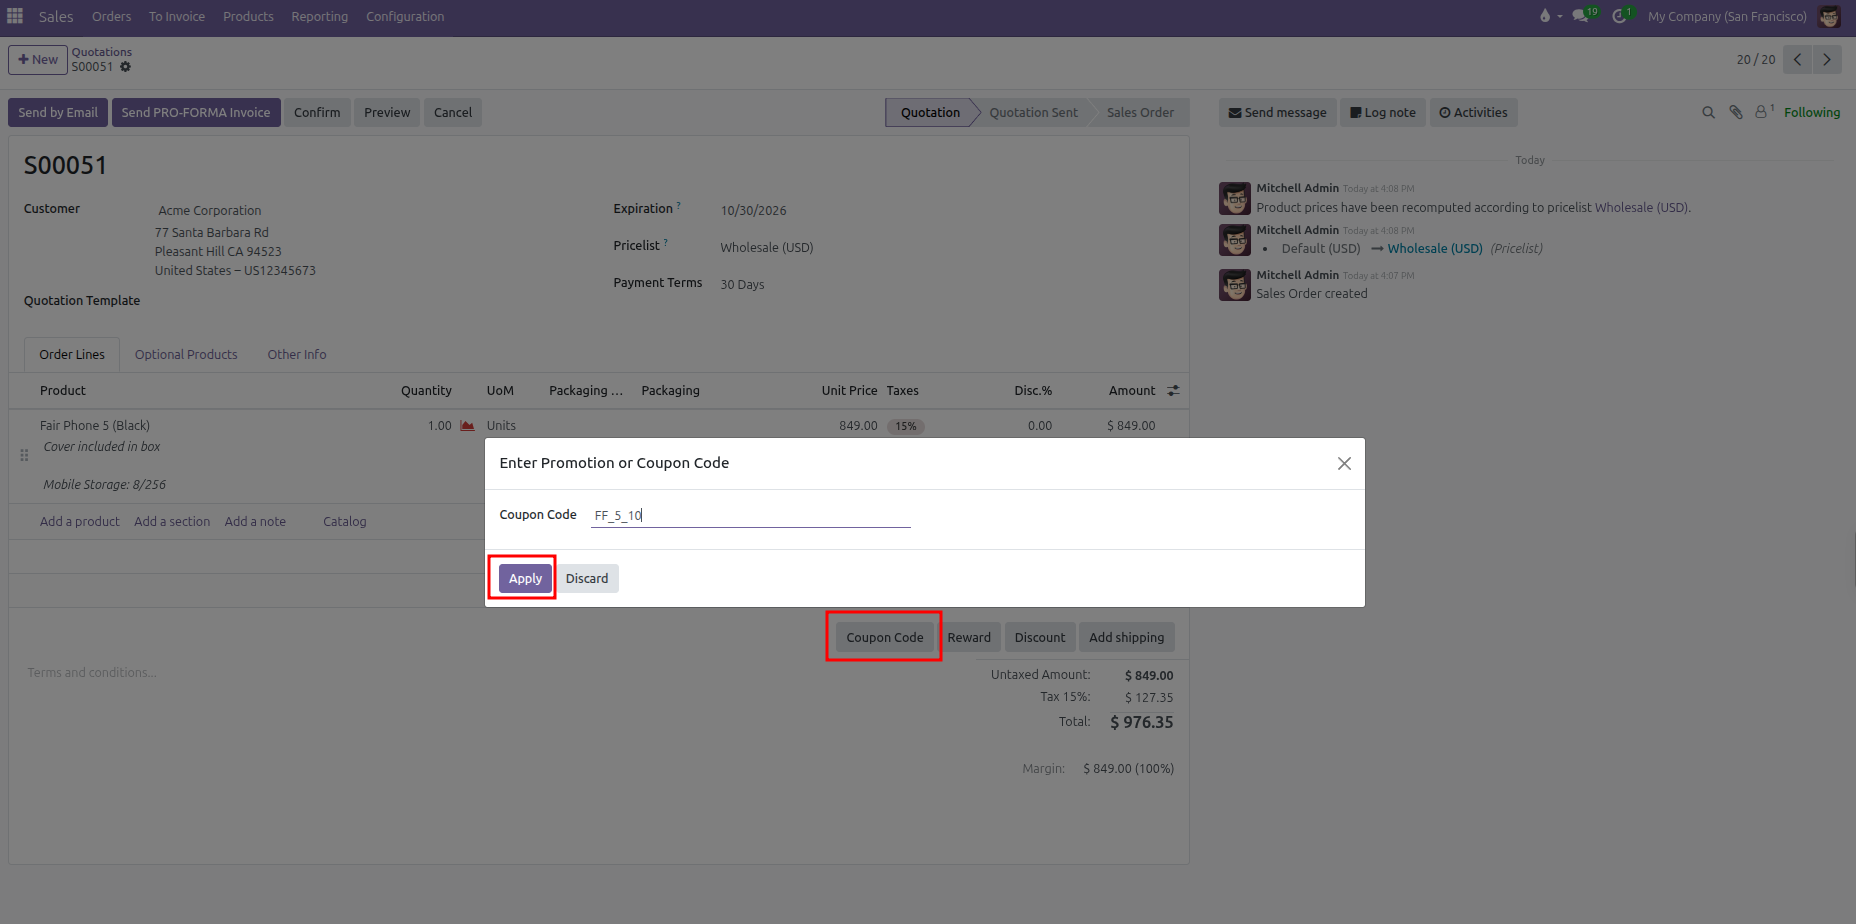Search chatter messages with magnifier icon
Screen dimensions: 1856x924
pos(1708,113)
